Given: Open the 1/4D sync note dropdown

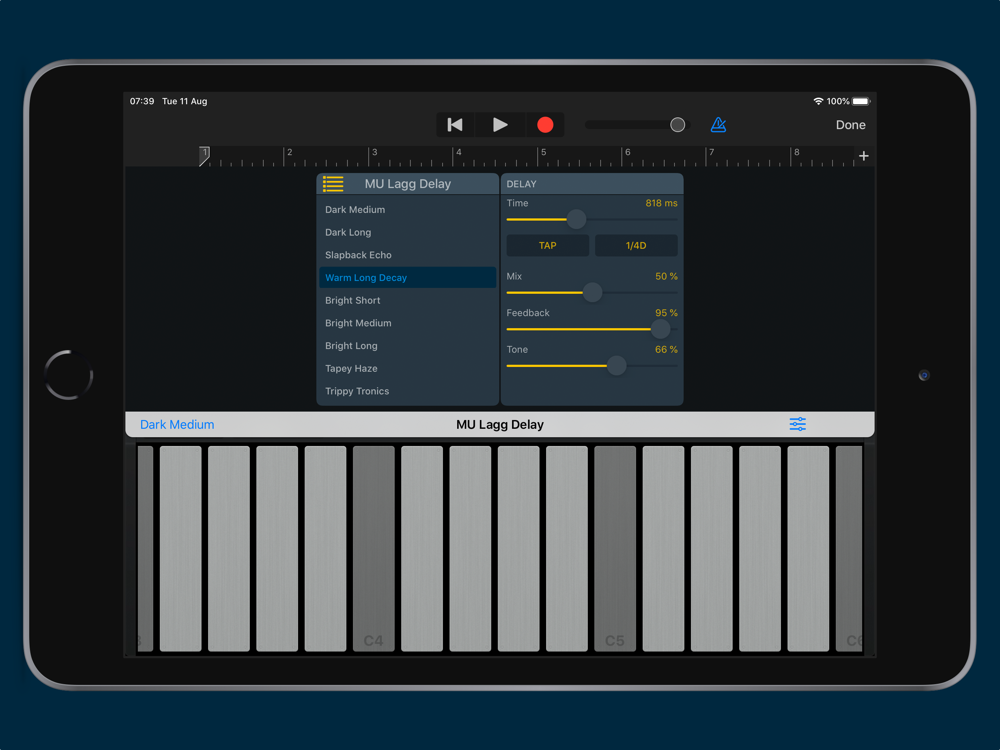Looking at the screenshot, I should [636, 246].
